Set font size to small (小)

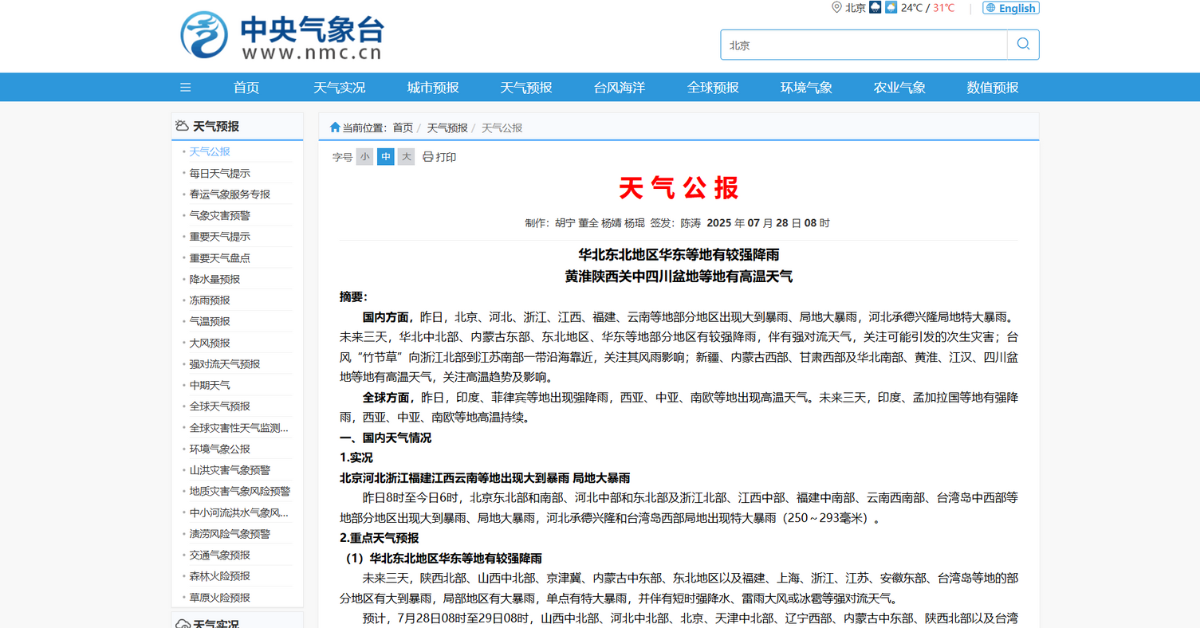pyautogui.click(x=364, y=157)
